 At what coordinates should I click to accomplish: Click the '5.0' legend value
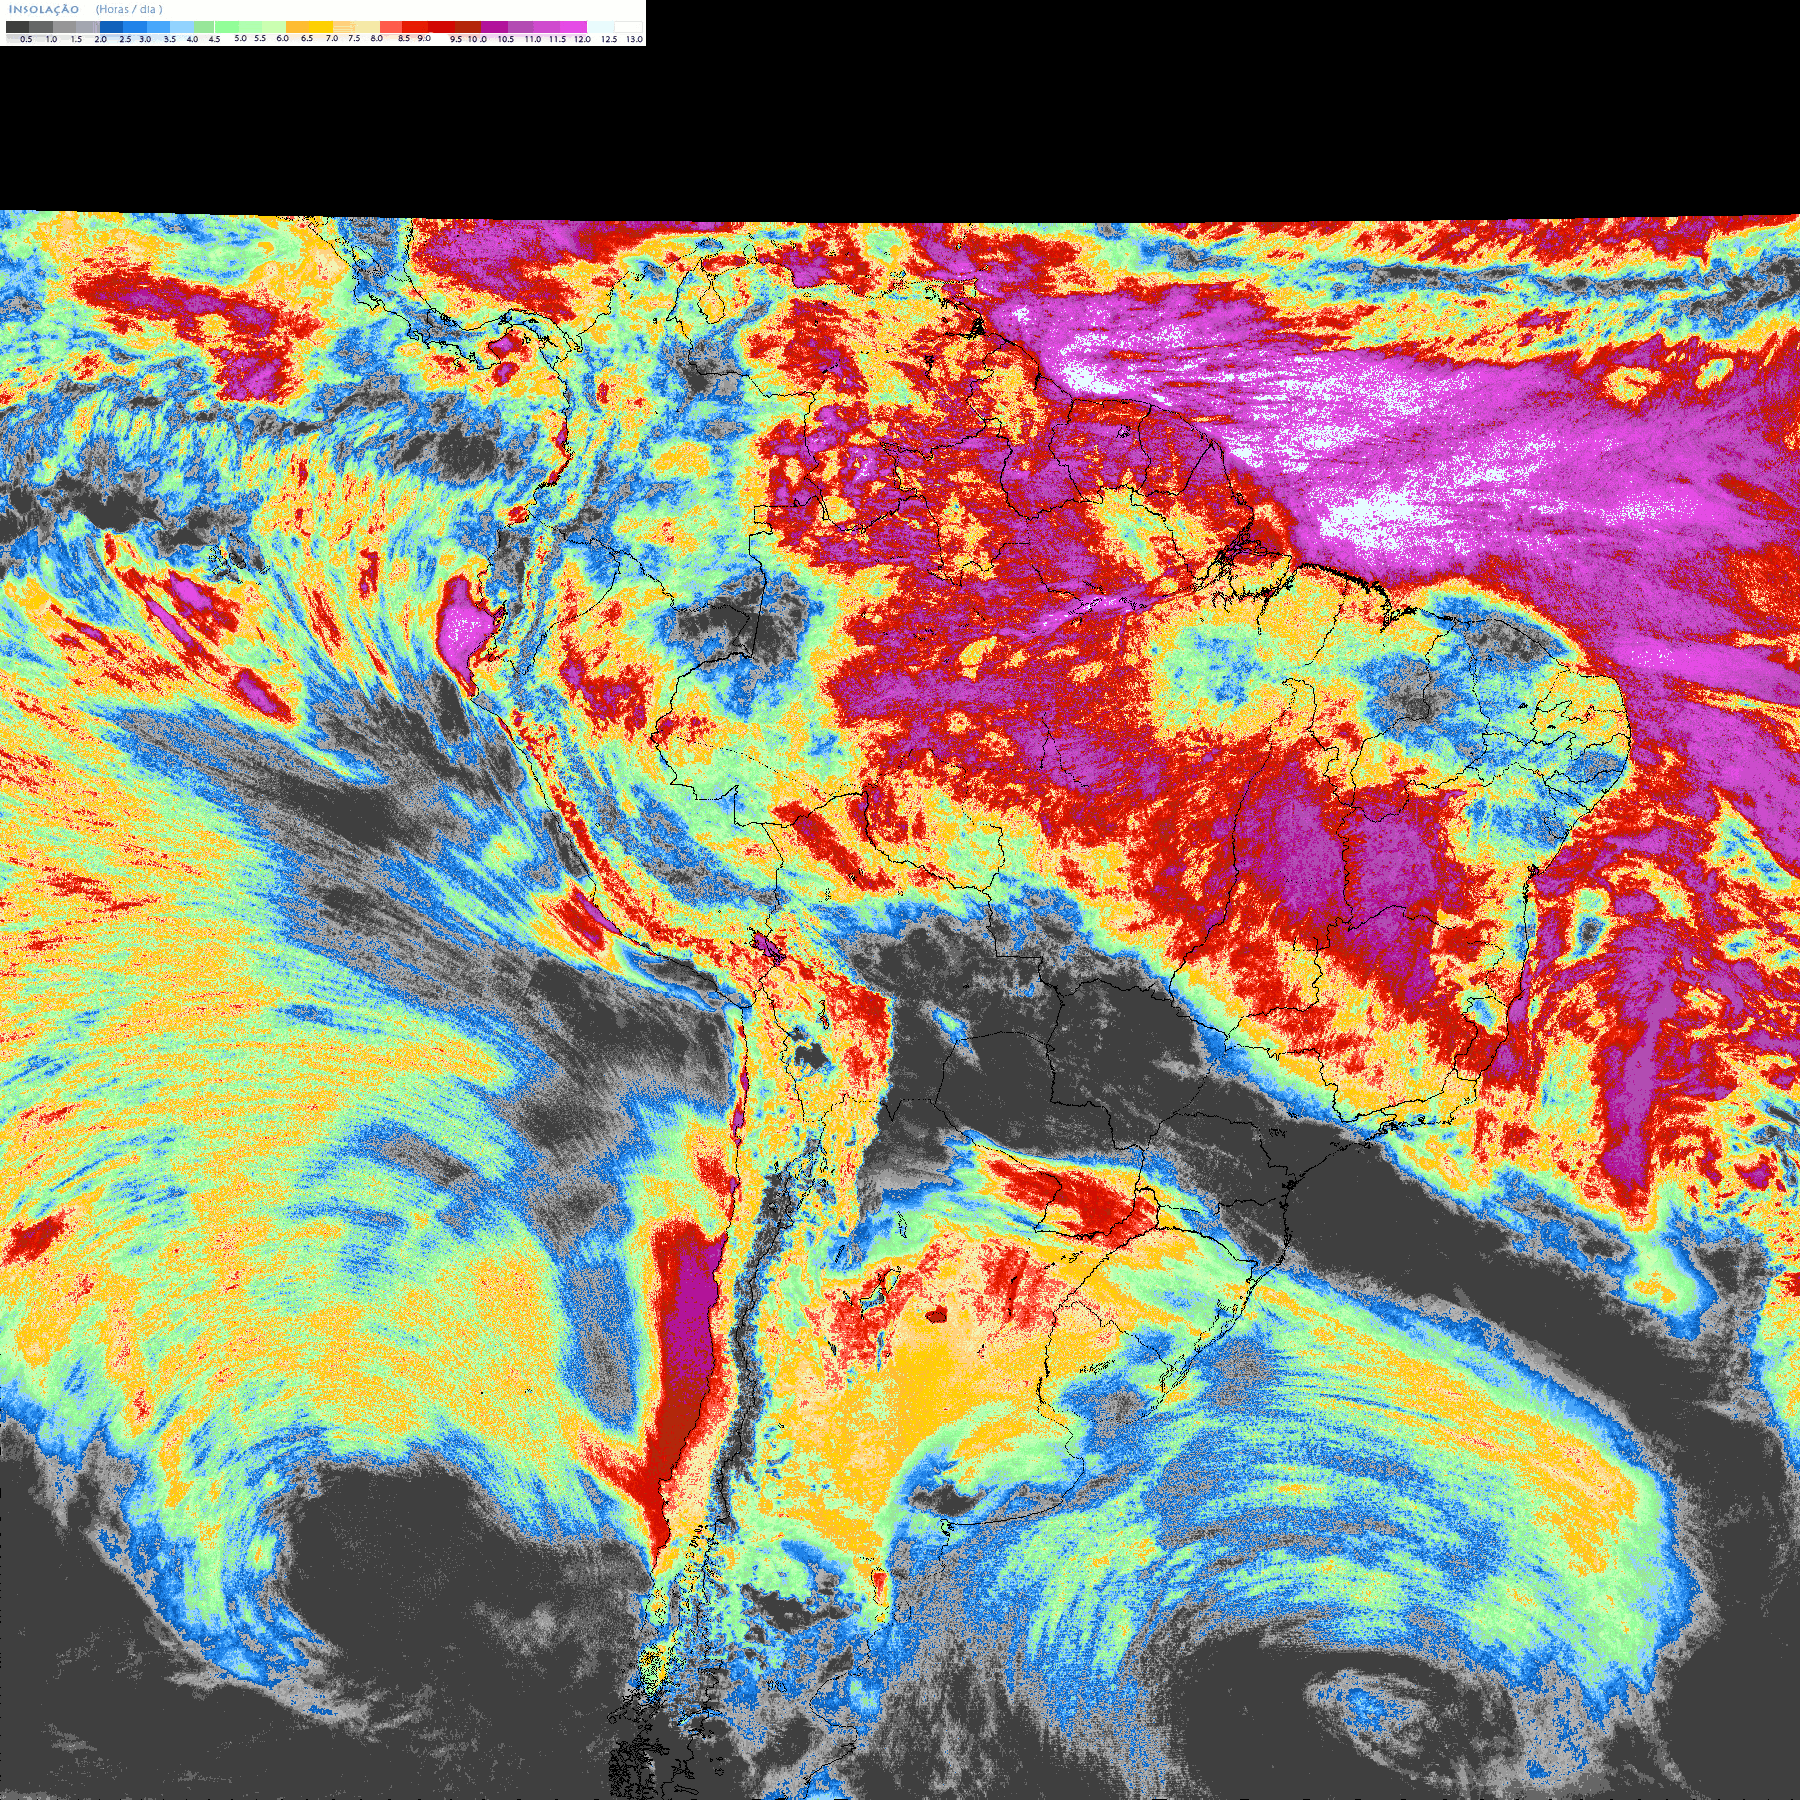pyautogui.click(x=240, y=38)
